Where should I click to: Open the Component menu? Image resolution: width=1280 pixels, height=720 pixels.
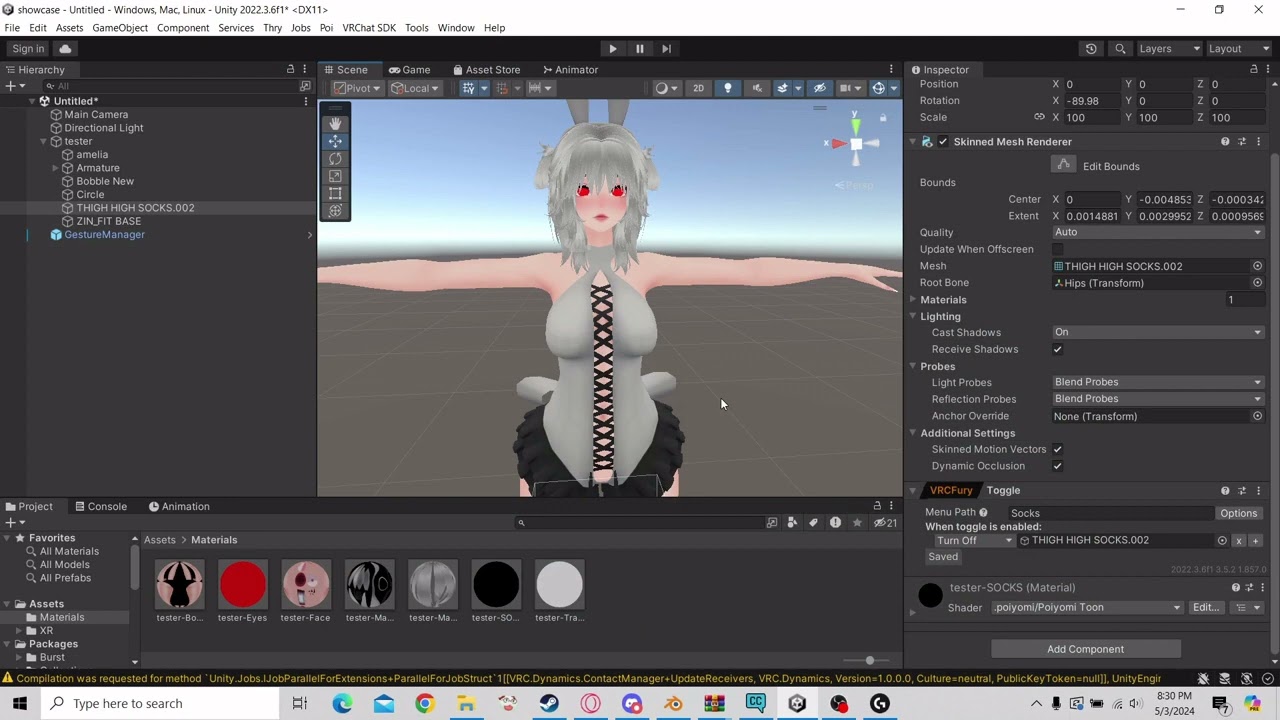pos(183,28)
